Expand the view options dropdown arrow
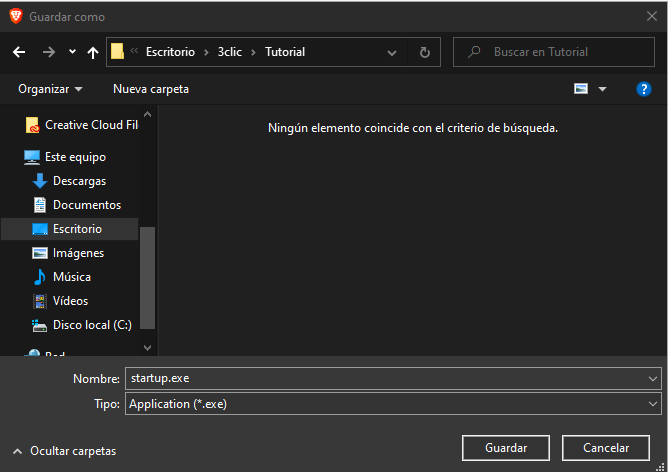 [x=602, y=89]
